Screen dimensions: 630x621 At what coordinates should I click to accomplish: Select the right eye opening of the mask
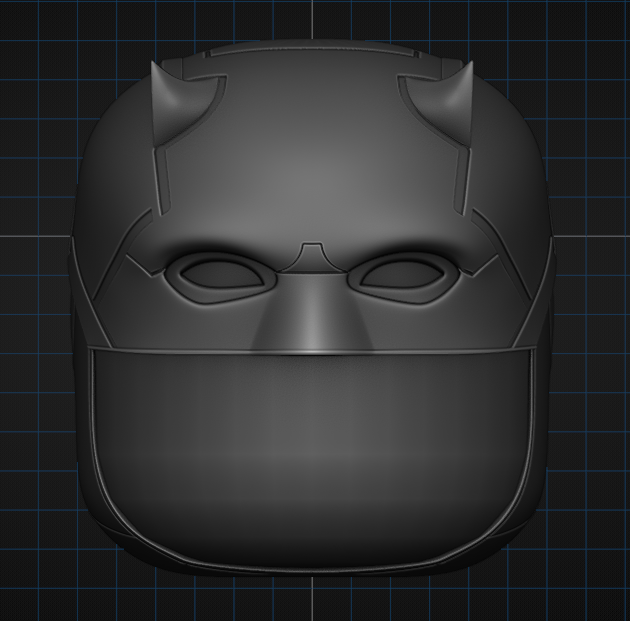point(403,274)
